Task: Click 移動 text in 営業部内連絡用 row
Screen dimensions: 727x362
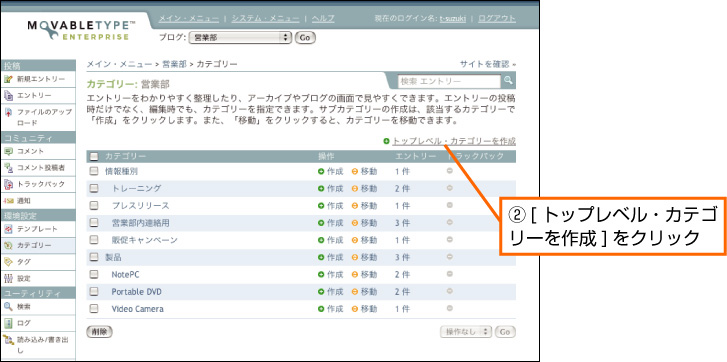Action: [x=369, y=223]
